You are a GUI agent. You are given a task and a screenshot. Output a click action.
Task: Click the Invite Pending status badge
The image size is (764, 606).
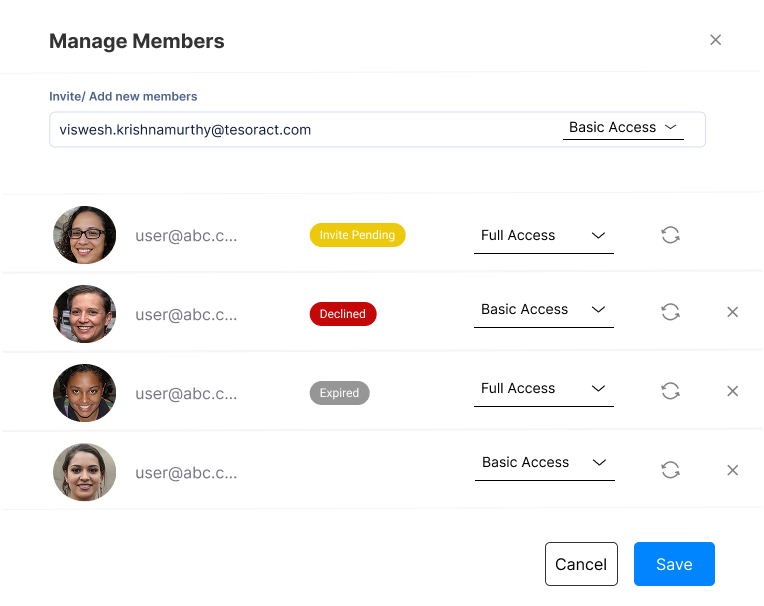coord(358,235)
